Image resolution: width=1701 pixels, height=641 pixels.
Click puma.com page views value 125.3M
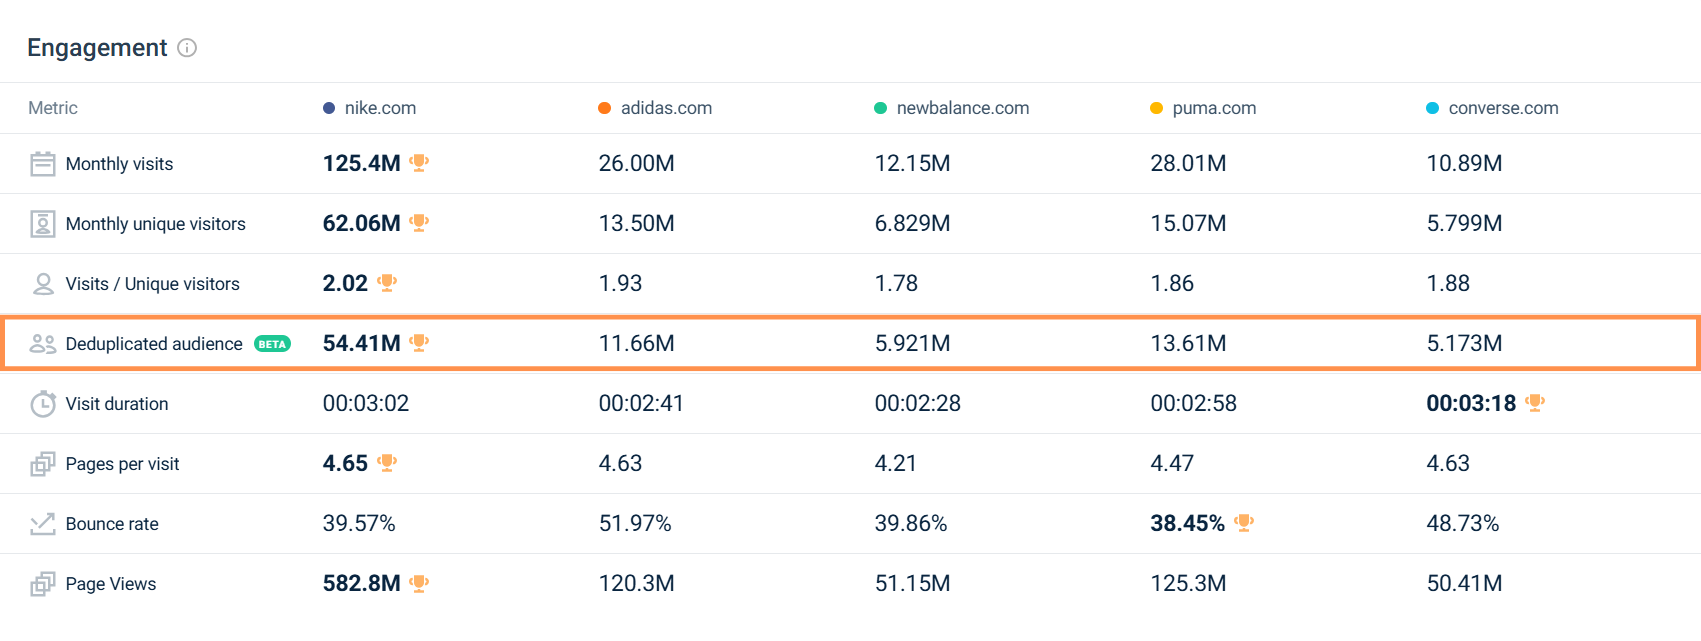(1188, 583)
